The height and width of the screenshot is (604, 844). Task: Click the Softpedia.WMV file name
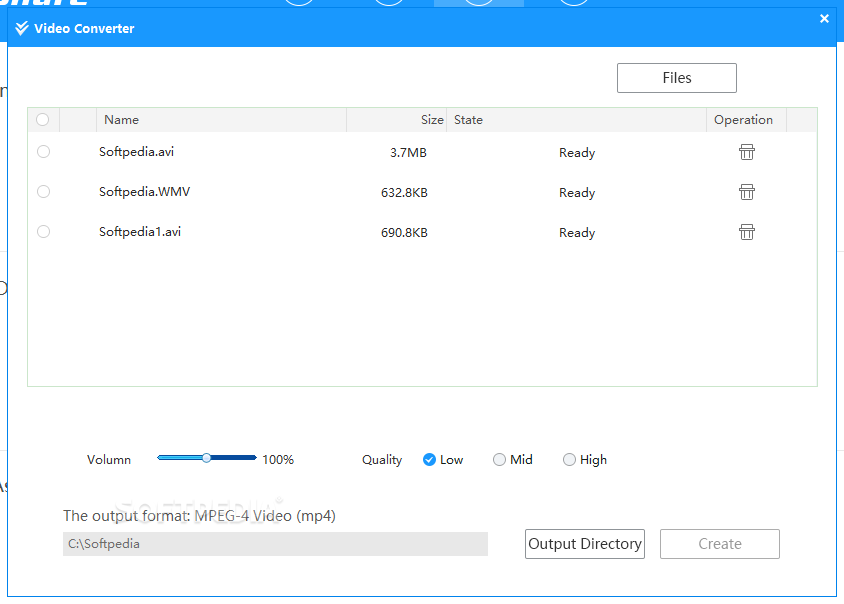144,192
